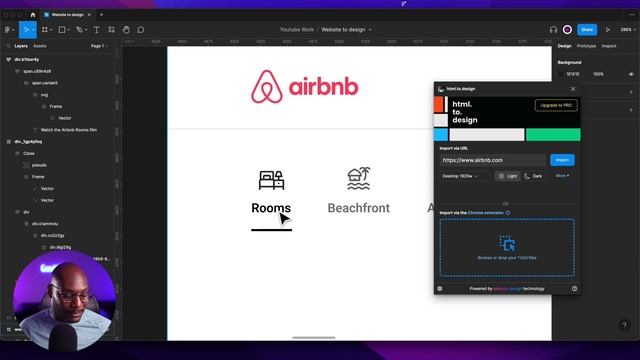Click Youtube Work project name
This screenshot has width=640, height=360.
[x=297, y=30]
